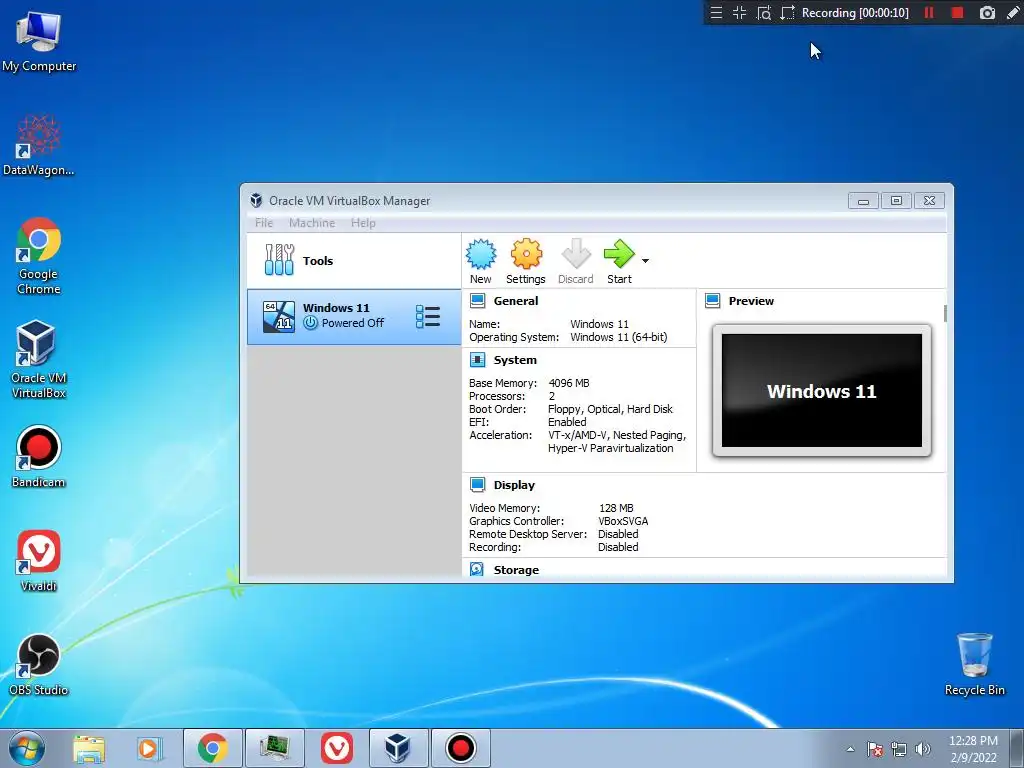This screenshot has width=1024, height=768.
Task: Click the My Computer desktop icon
Action: coord(39,41)
